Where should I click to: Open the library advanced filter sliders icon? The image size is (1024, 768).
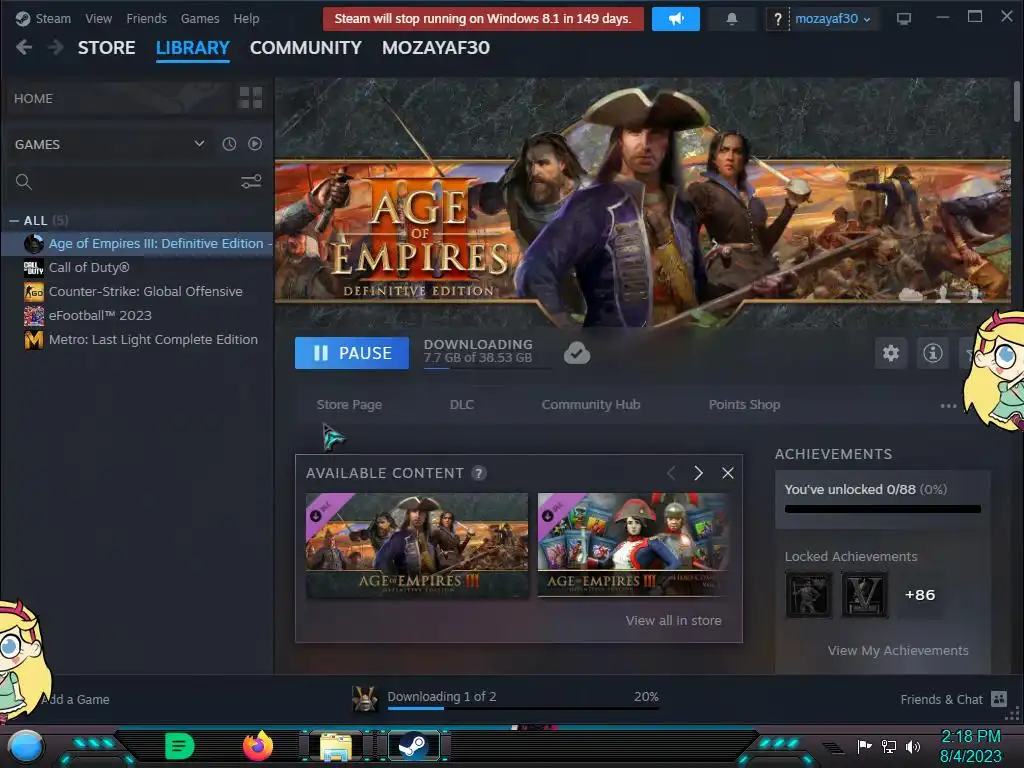[251, 181]
